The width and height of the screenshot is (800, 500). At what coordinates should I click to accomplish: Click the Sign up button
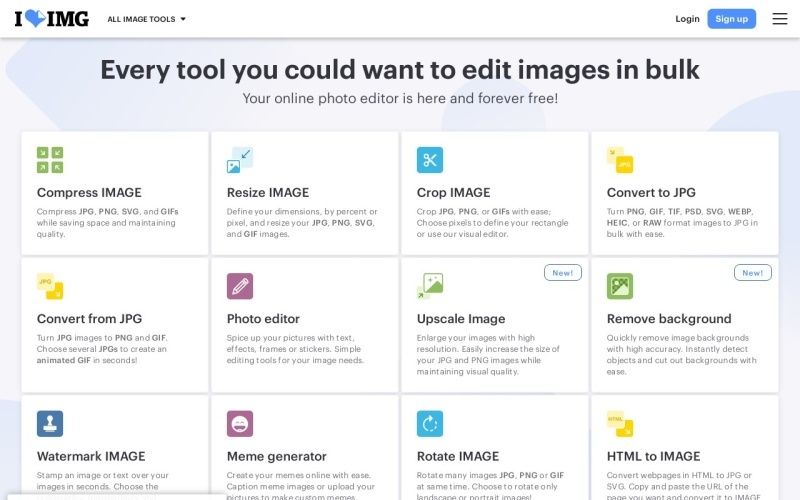(731, 19)
